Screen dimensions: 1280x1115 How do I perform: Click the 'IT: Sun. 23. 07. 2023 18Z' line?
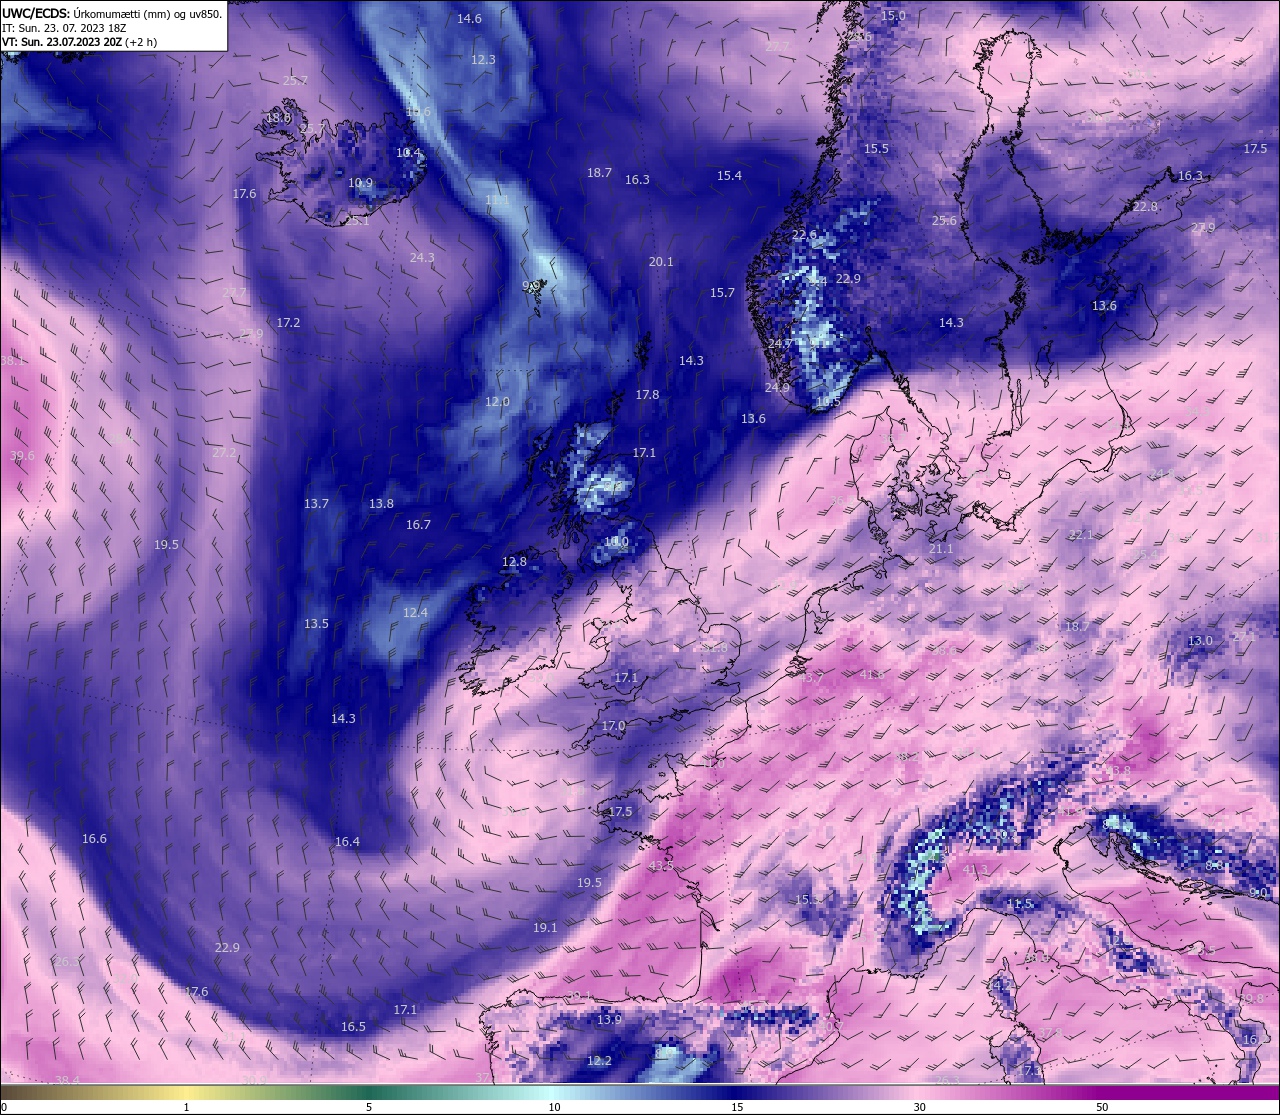64,28
